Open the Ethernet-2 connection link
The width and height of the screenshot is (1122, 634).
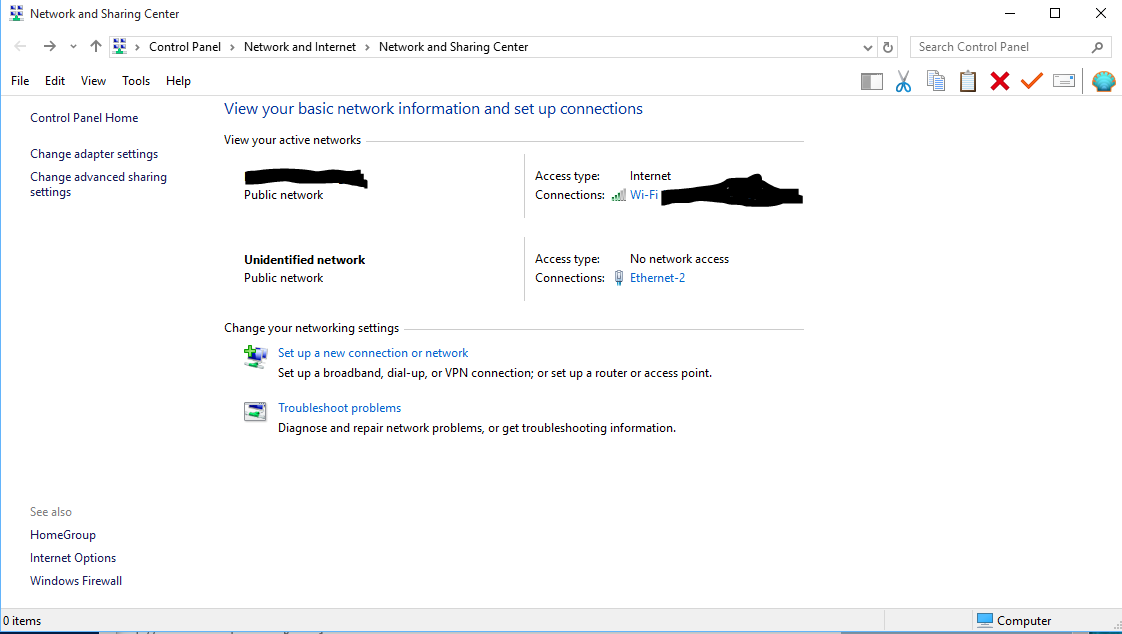click(658, 278)
